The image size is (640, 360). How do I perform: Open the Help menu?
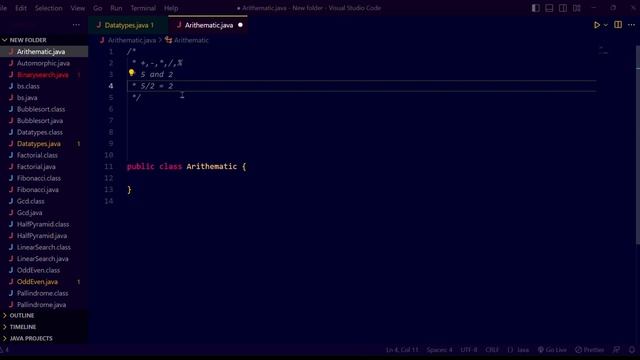coord(171,8)
